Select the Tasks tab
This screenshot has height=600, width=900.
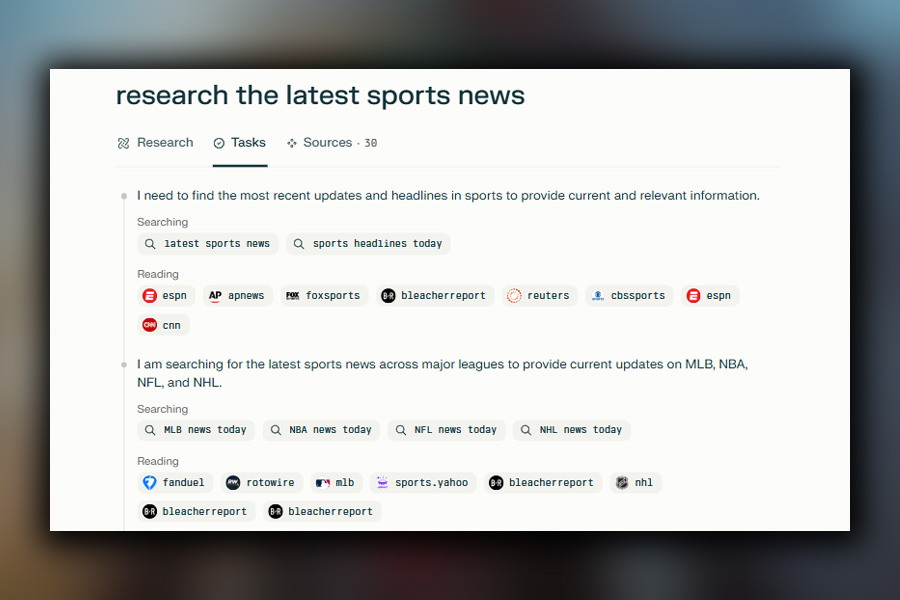240,143
